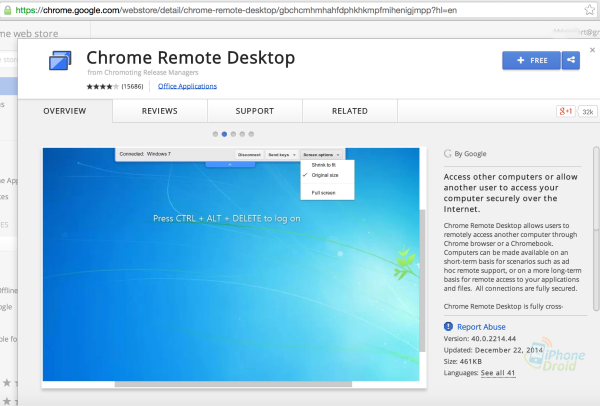Click the green padlock security icon
The width and height of the screenshot is (600, 406).
pos(7,10)
